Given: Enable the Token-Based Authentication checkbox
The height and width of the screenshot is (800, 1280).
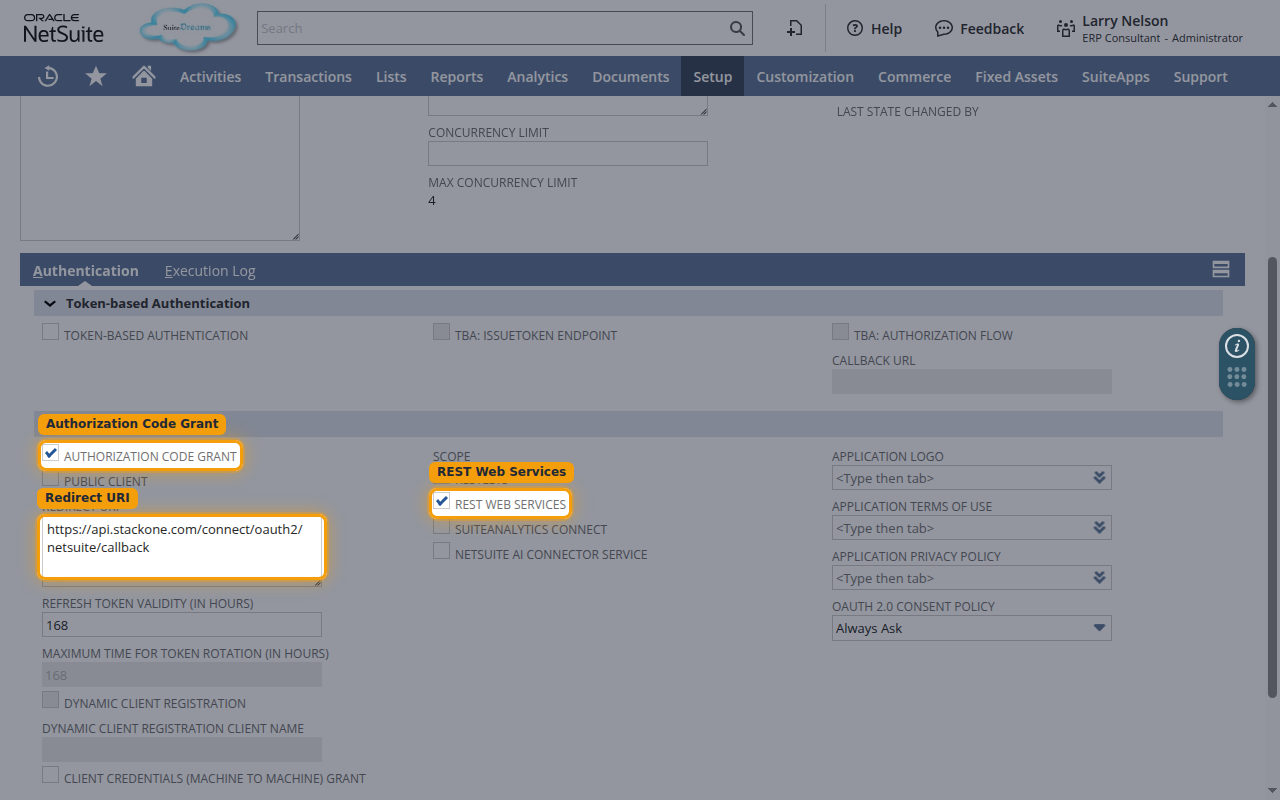Looking at the screenshot, I should tap(50, 332).
